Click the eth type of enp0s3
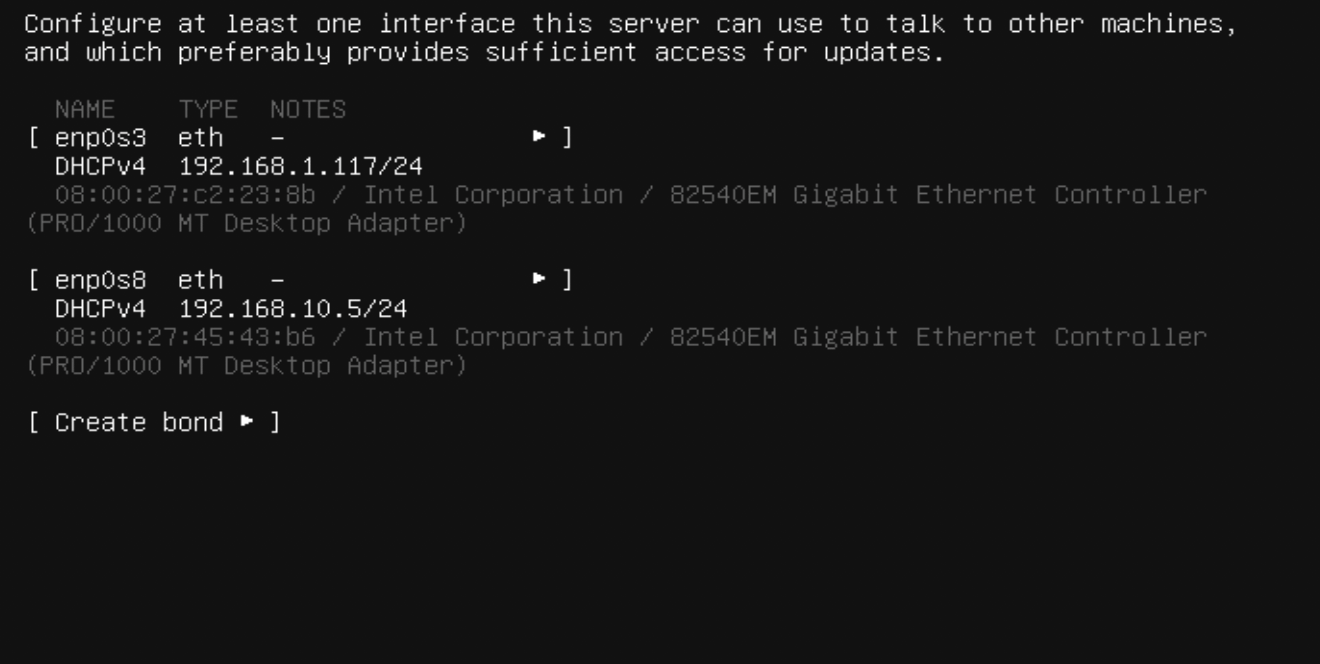 pos(201,138)
